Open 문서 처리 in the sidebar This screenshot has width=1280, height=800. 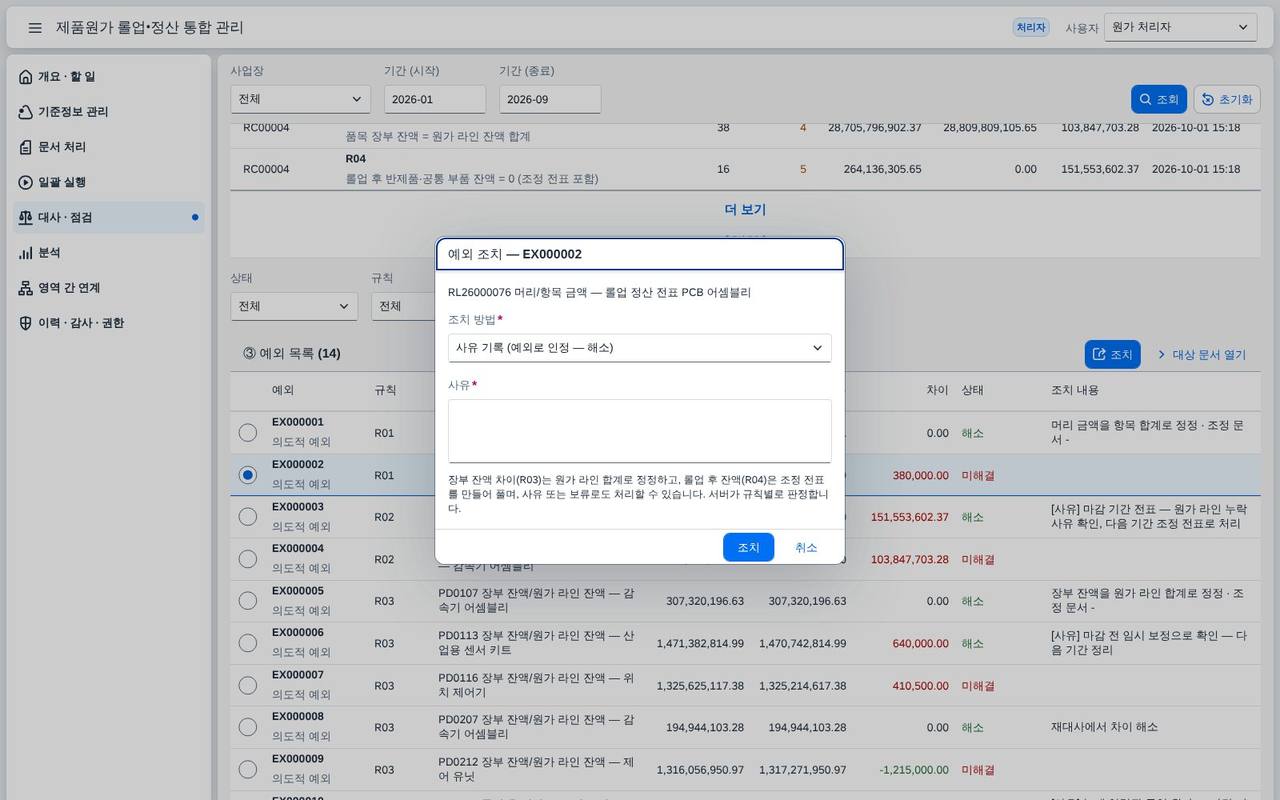coord(109,147)
